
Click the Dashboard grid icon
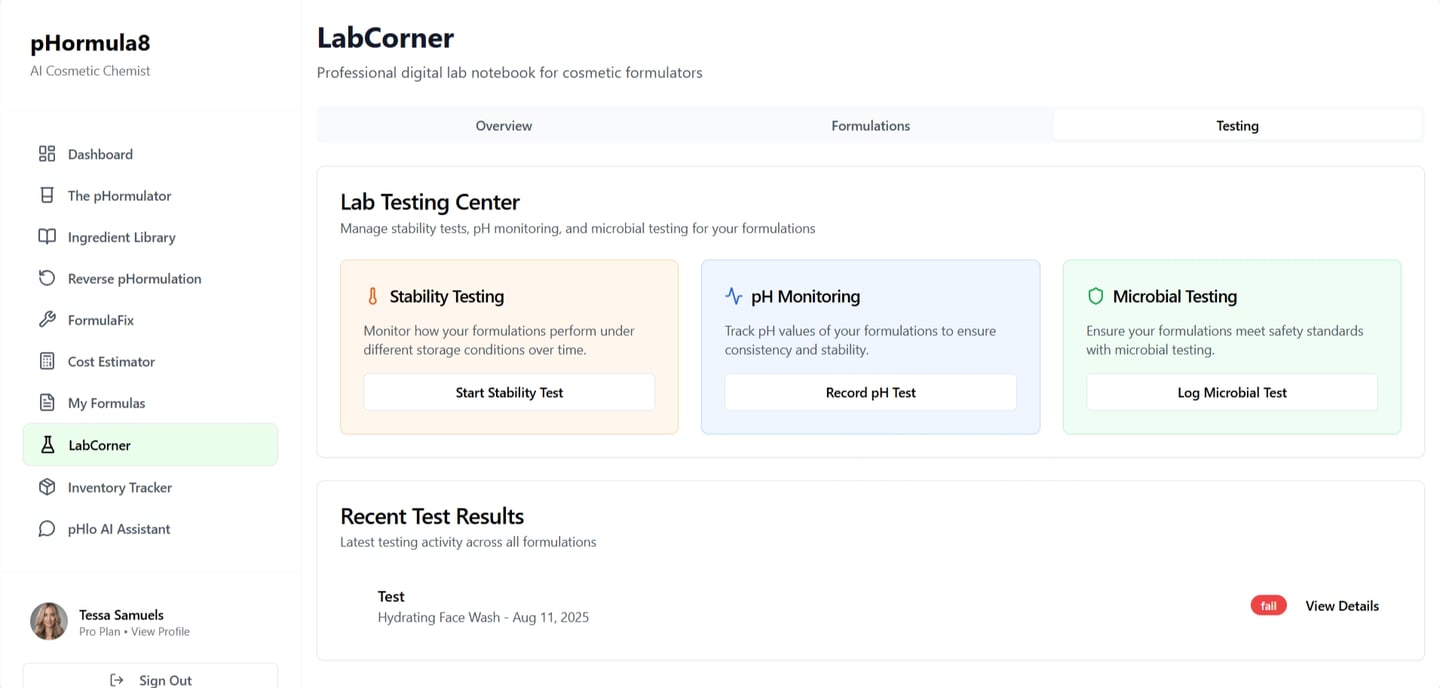(47, 154)
